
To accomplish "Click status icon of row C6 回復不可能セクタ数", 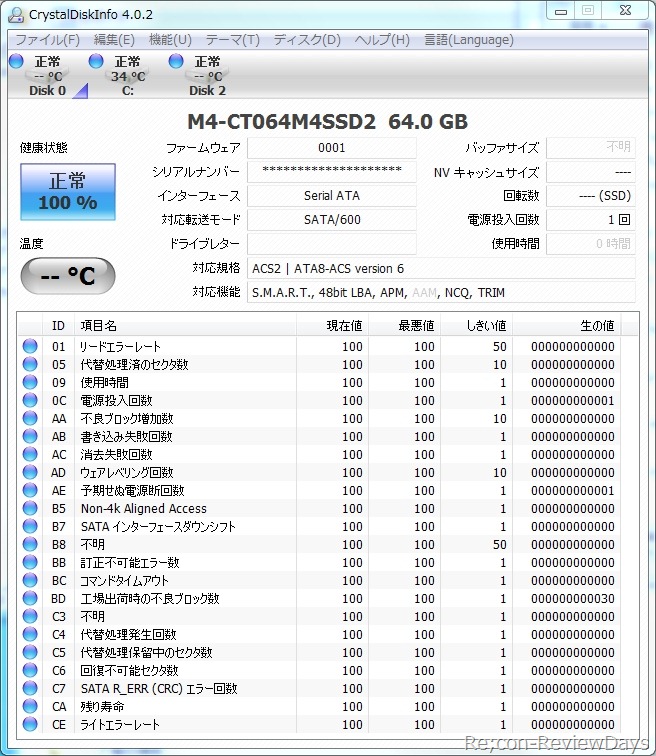I will coord(30,670).
